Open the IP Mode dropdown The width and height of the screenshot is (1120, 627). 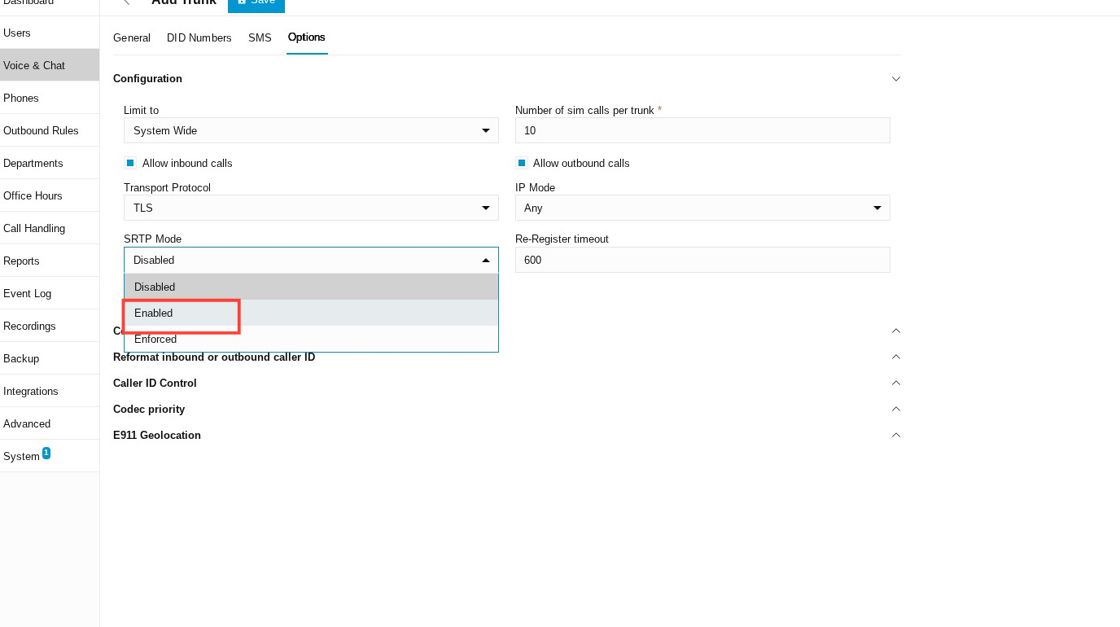point(702,208)
